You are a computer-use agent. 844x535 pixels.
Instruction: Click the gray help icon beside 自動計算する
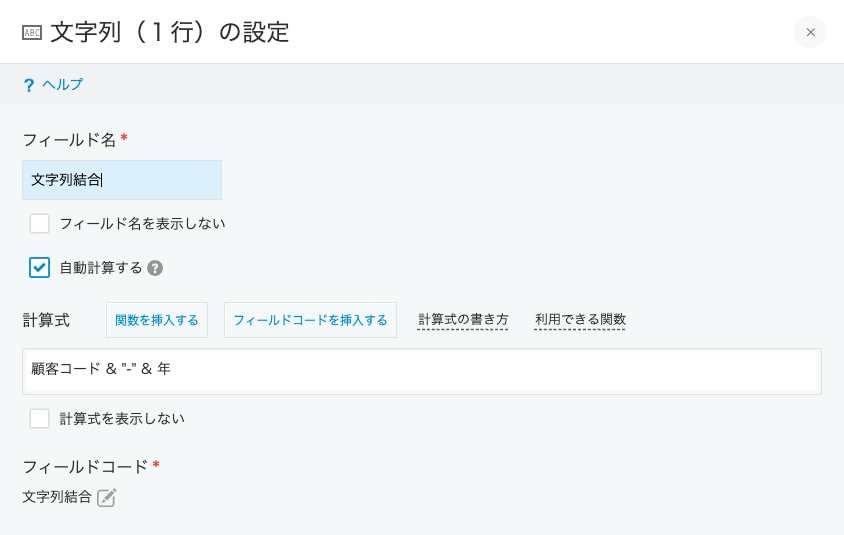pos(155,268)
